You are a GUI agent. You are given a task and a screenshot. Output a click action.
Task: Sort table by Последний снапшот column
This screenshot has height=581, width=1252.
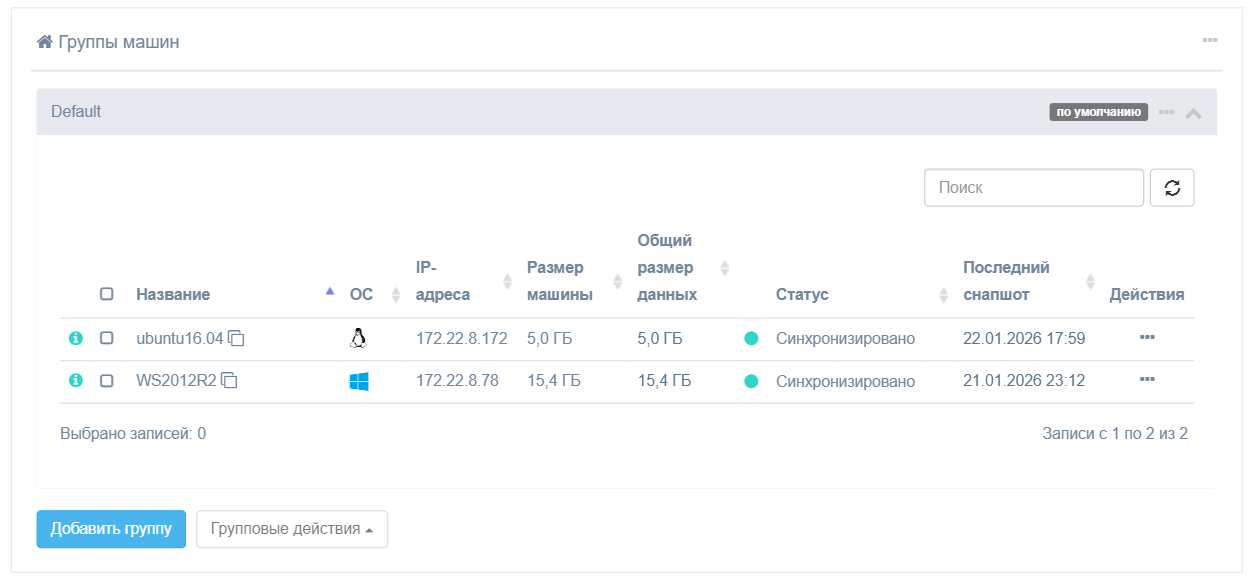coord(1006,281)
